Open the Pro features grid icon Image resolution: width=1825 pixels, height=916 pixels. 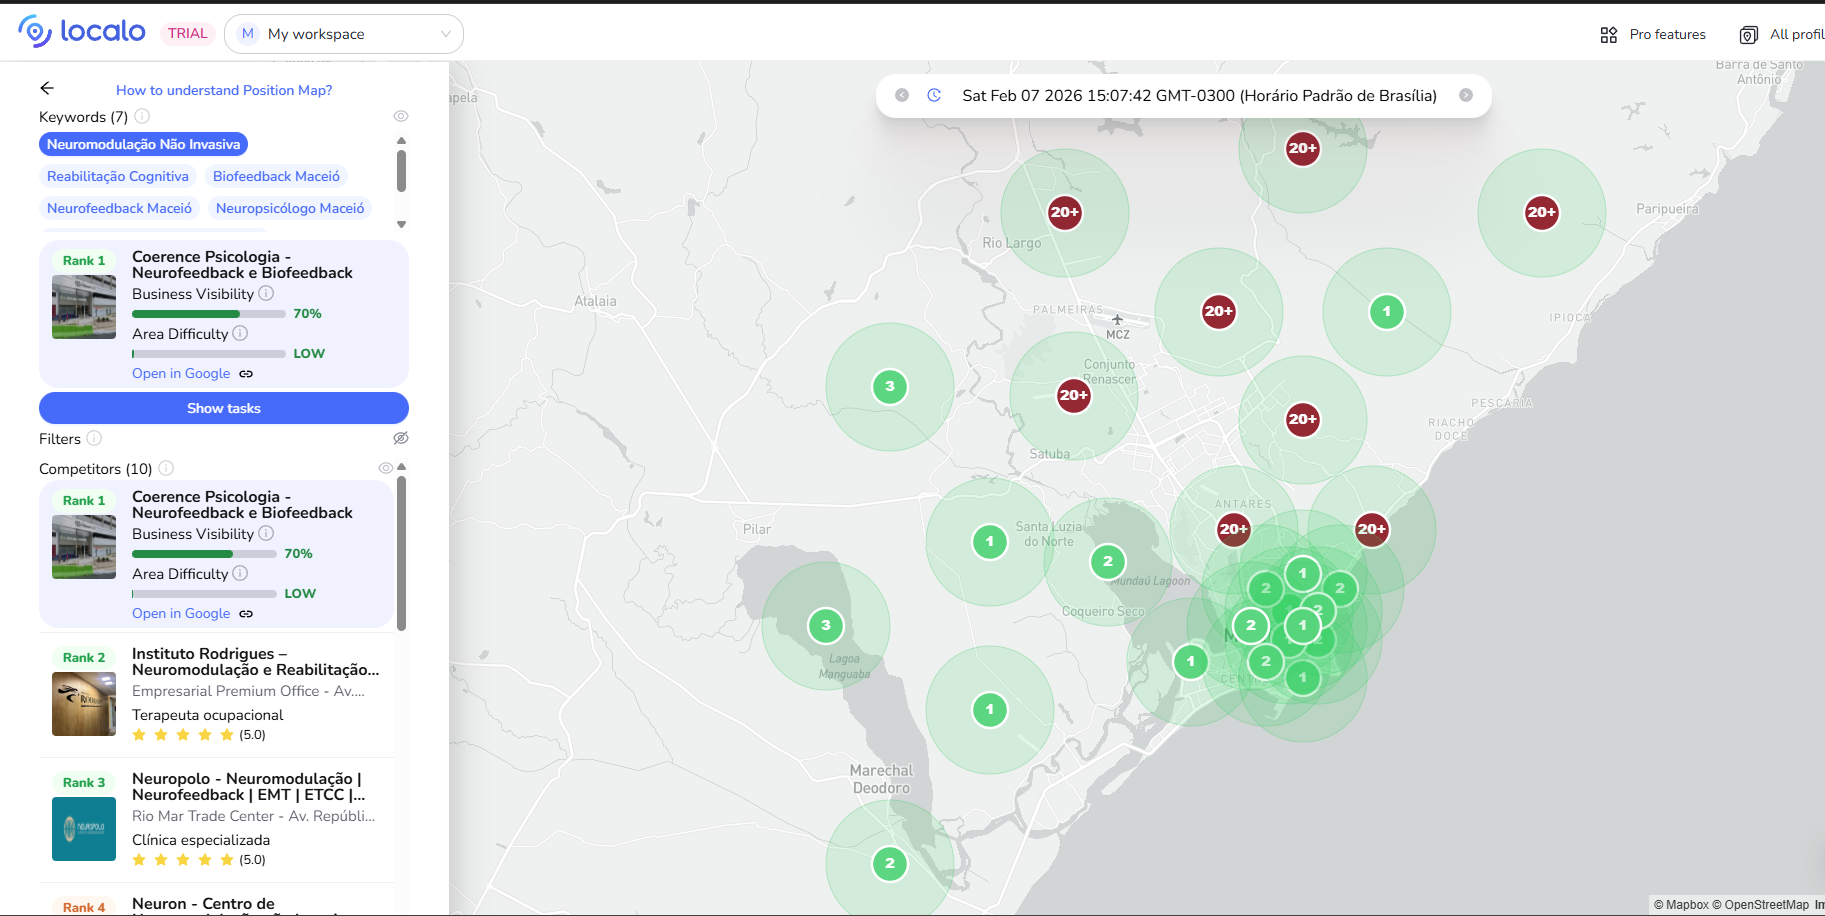1608,35
